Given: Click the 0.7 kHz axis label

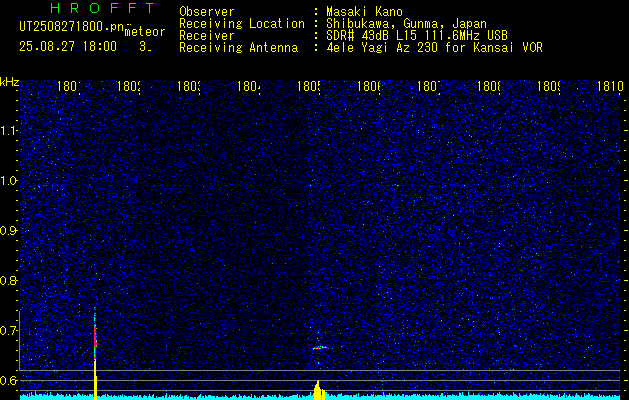Looking at the screenshot, I should pos(8,331).
